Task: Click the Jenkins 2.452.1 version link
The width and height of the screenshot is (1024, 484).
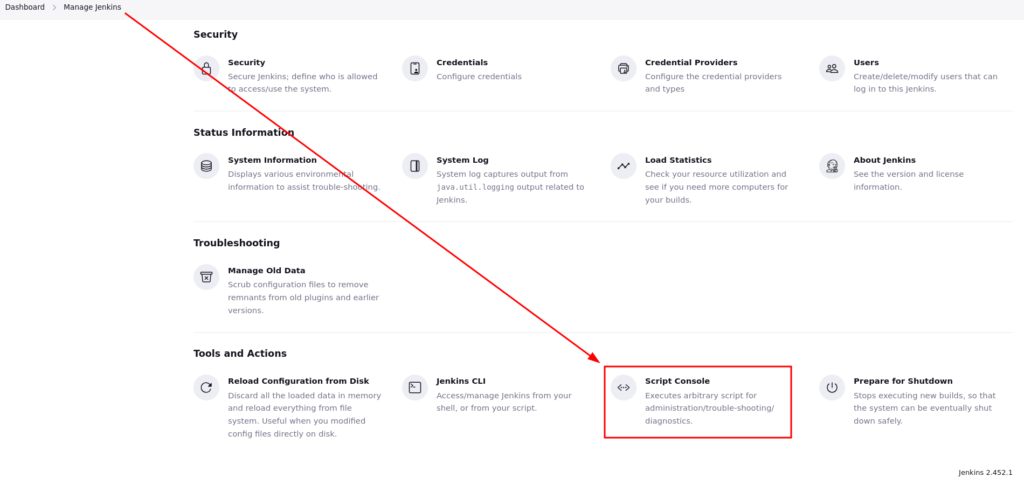Action: (985, 472)
